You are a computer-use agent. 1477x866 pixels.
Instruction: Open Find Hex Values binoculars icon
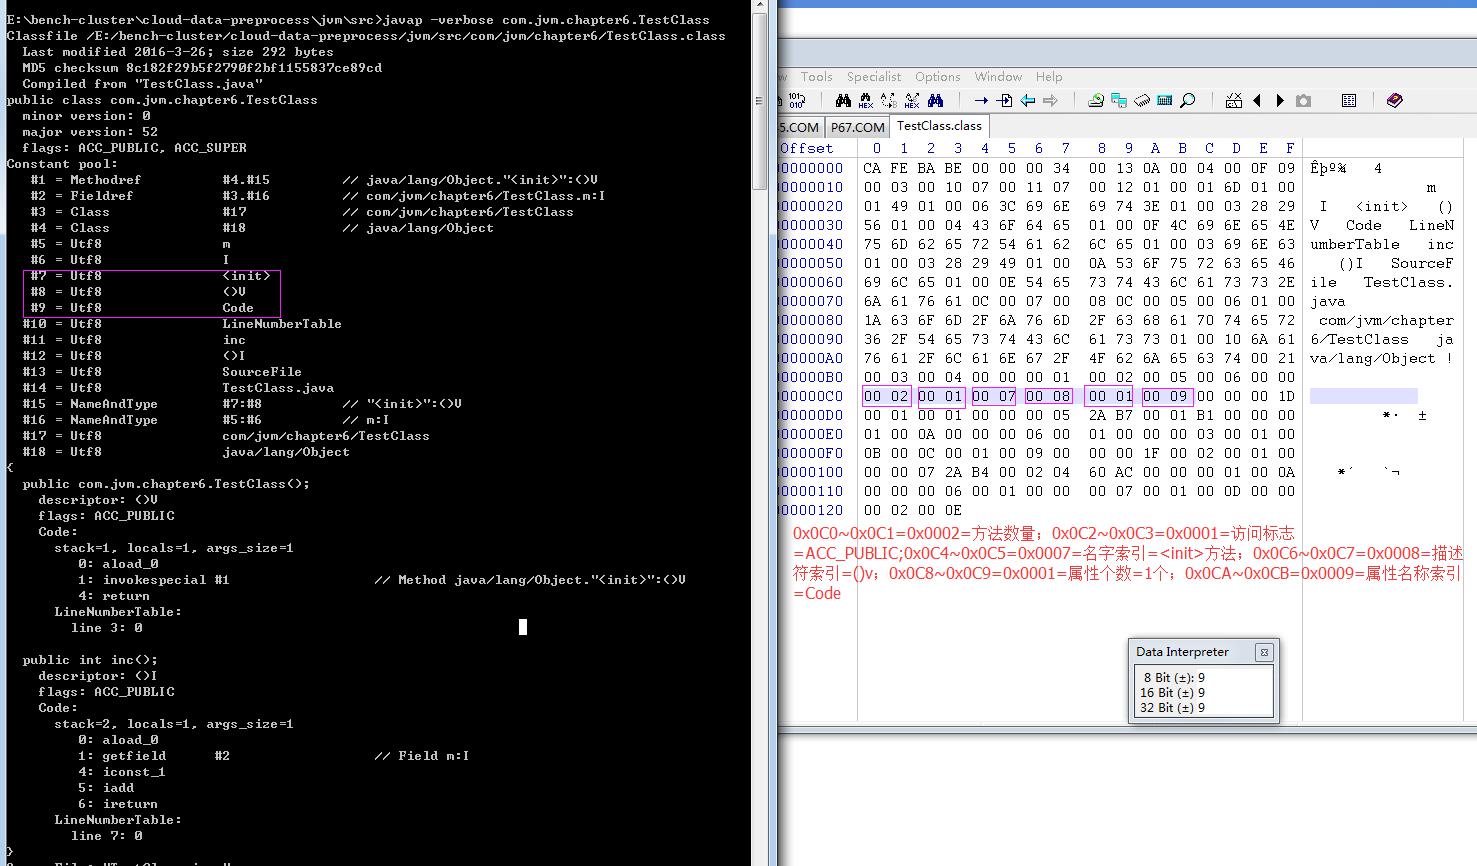(x=866, y=100)
